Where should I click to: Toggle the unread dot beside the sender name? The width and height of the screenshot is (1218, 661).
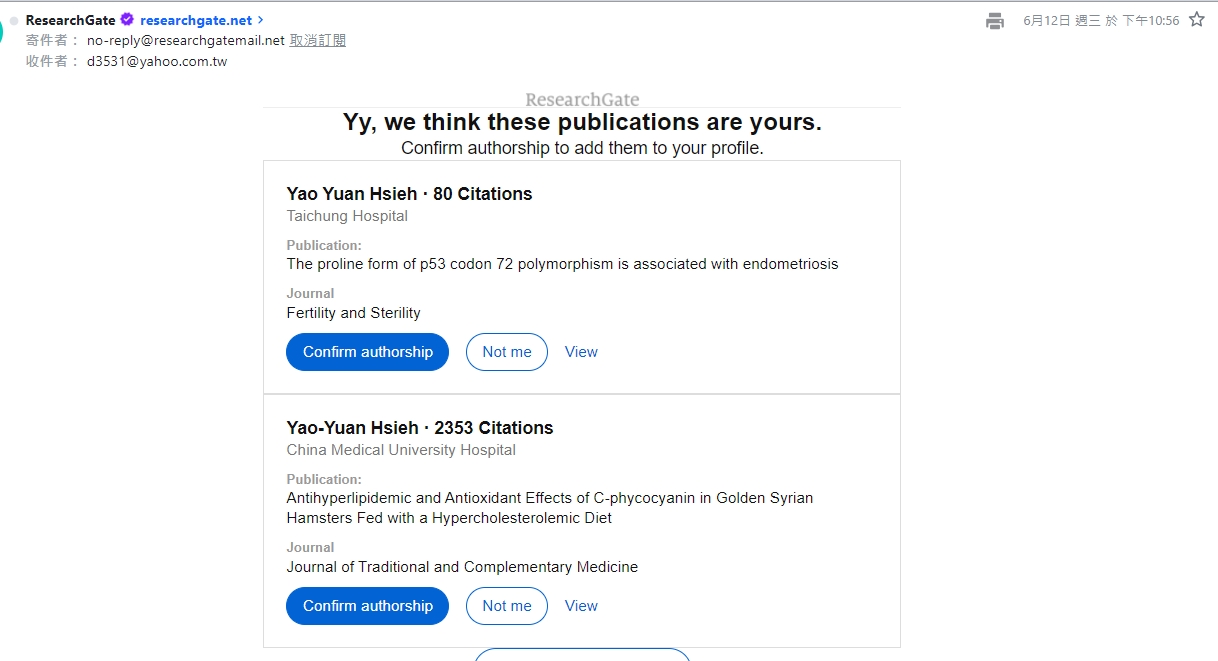[14, 20]
